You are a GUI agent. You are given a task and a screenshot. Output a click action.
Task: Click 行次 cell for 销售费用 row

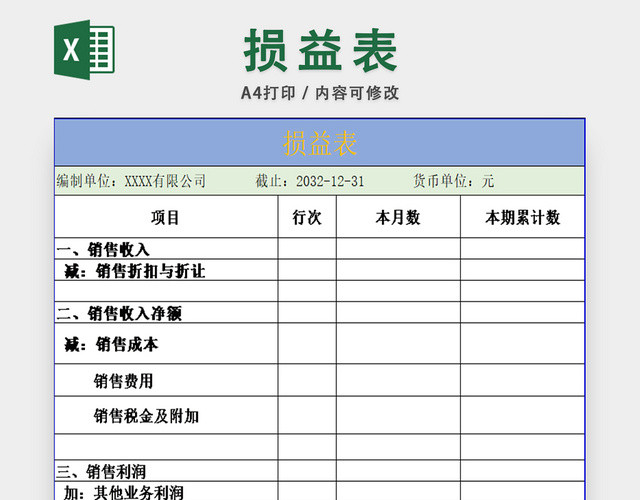(307, 380)
